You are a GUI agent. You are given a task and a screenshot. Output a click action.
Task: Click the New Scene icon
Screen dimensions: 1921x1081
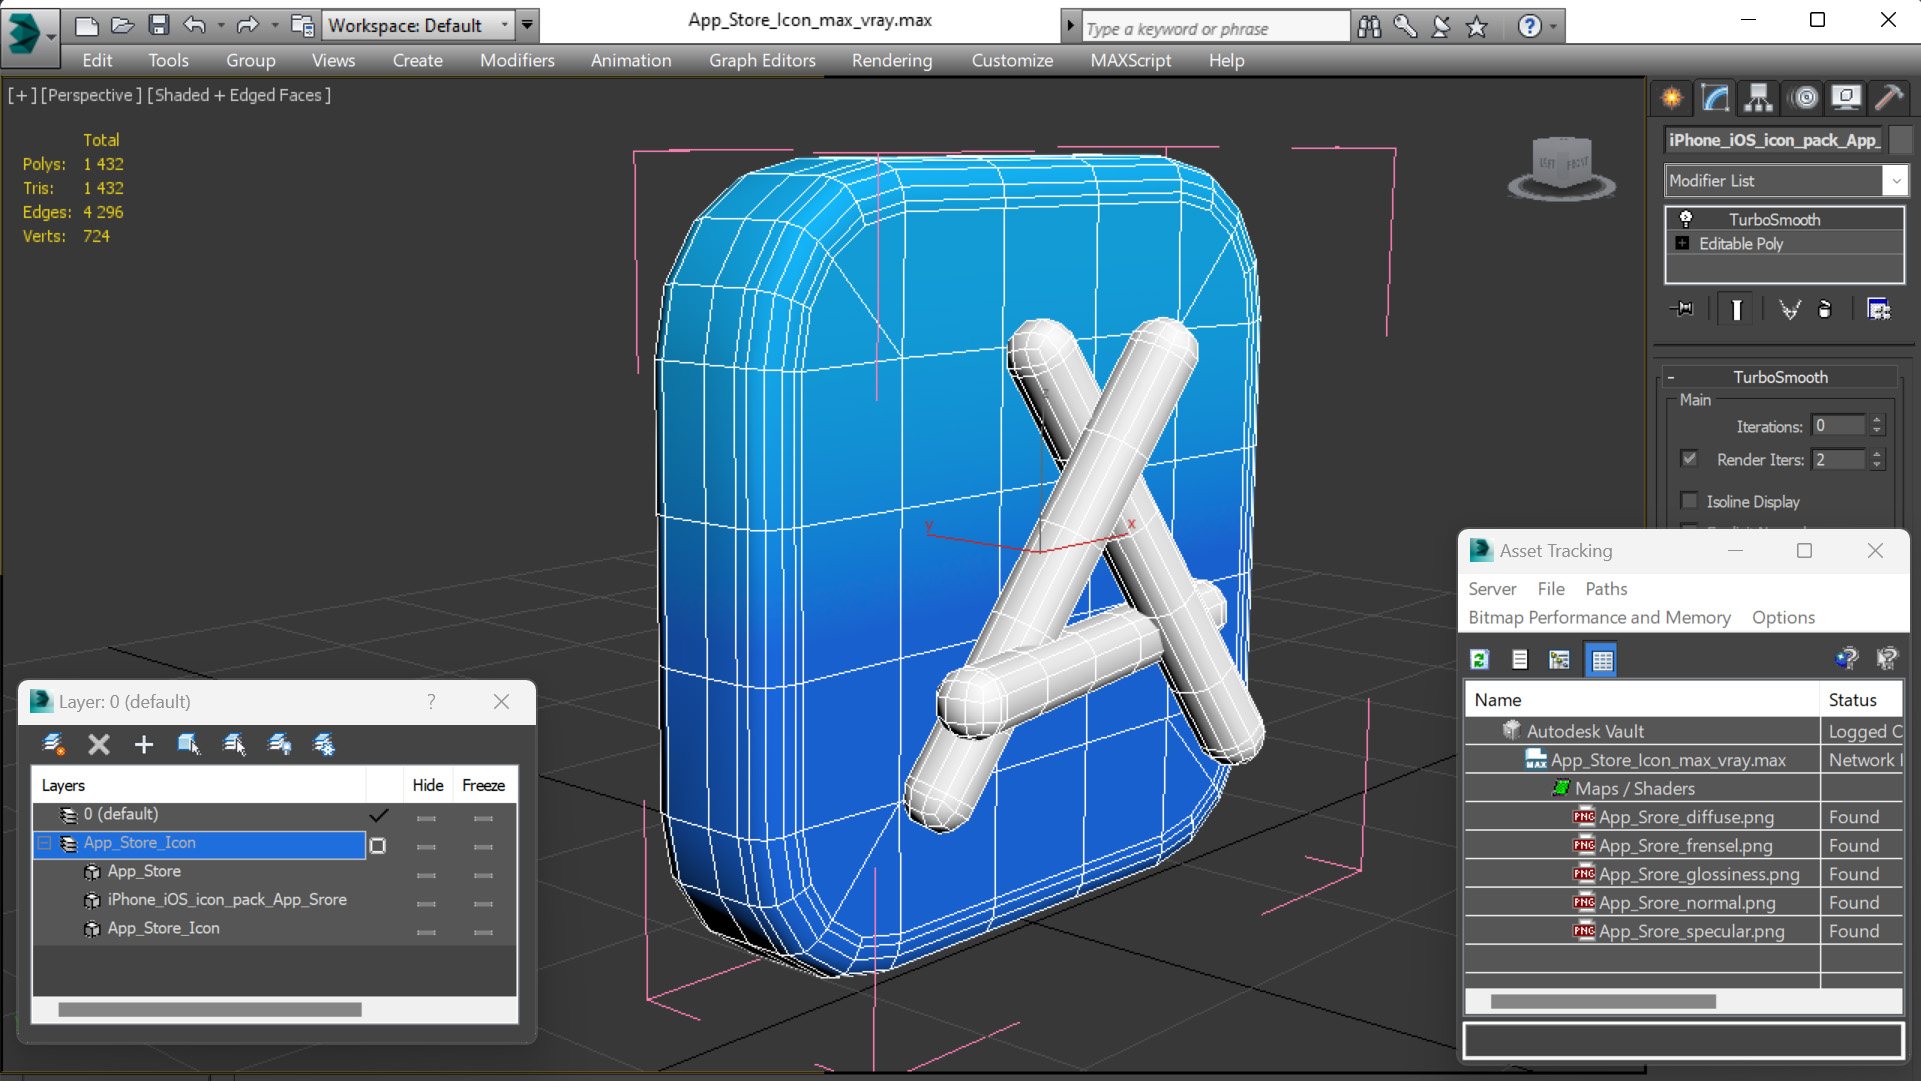(x=87, y=25)
